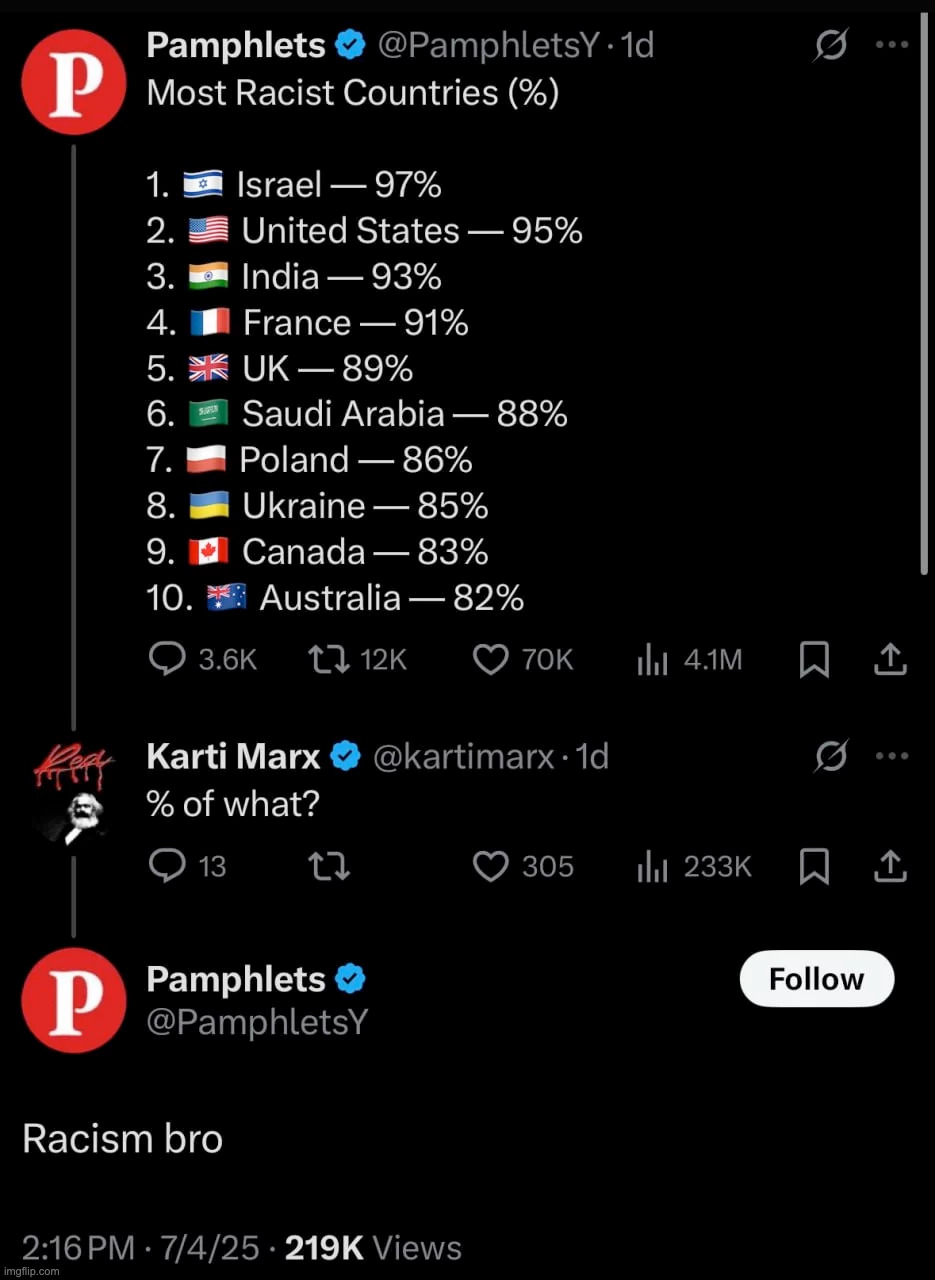Screen dimensions: 935x1280
Task: Reply to Karti Marx's comment
Action: coord(164,866)
